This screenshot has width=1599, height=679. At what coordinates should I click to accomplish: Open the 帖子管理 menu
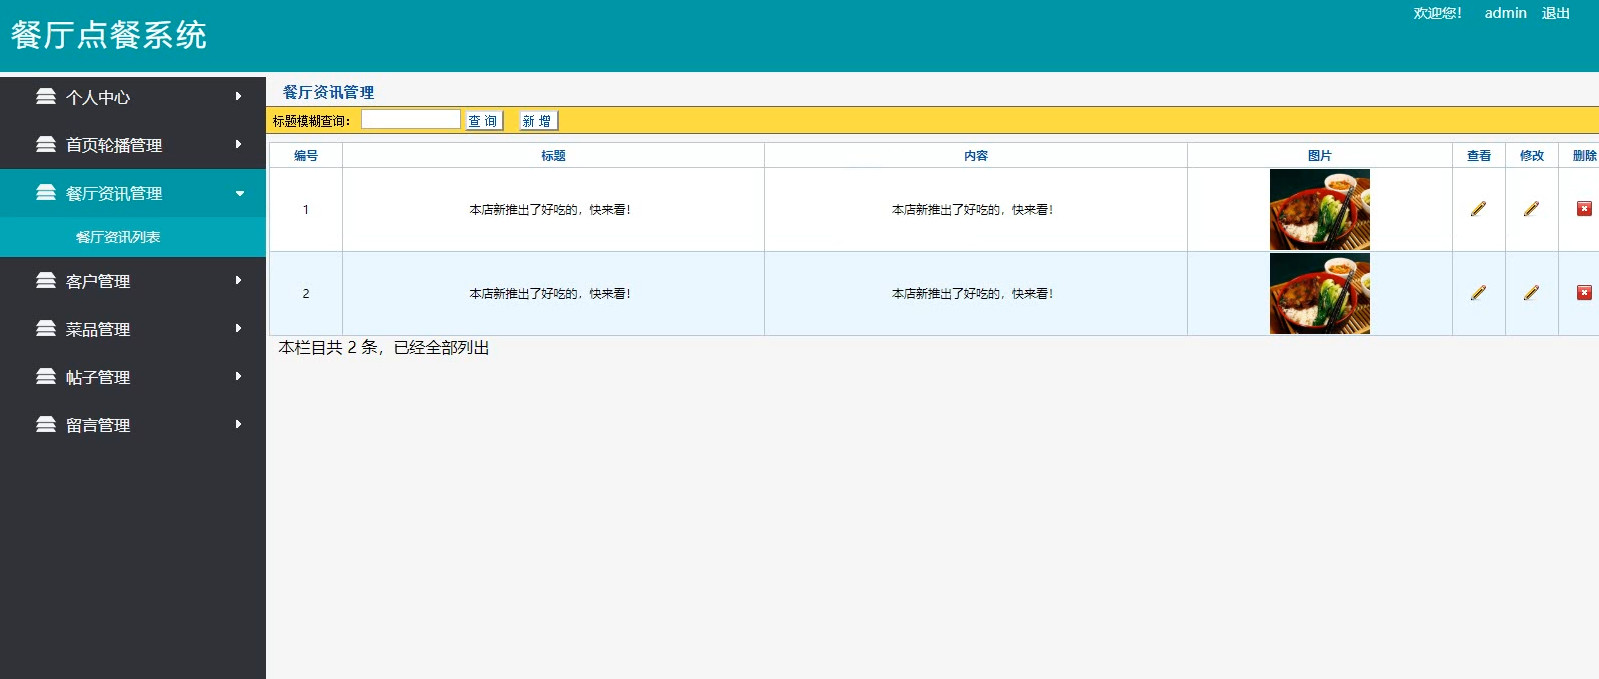133,377
